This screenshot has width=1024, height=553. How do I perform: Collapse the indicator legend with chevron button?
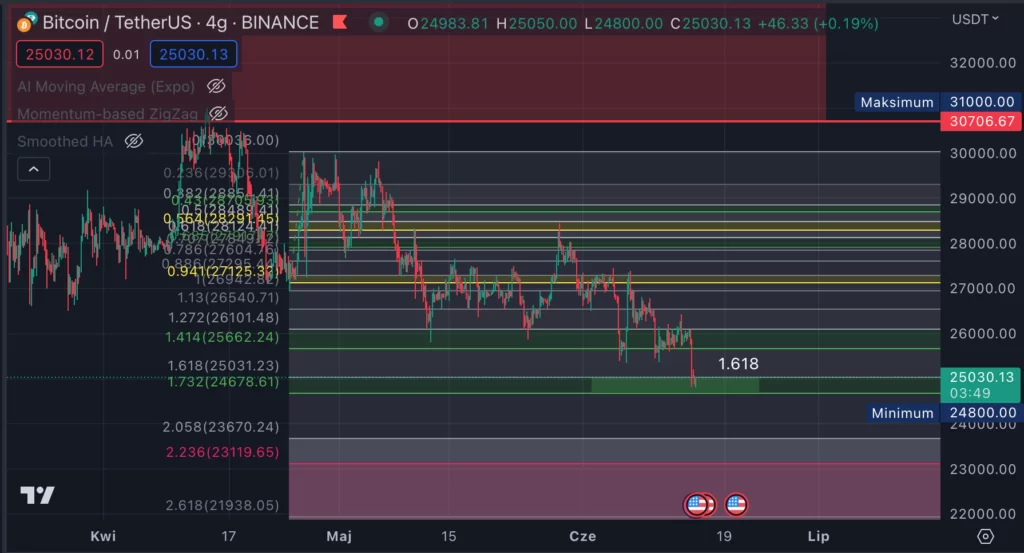tap(34, 169)
